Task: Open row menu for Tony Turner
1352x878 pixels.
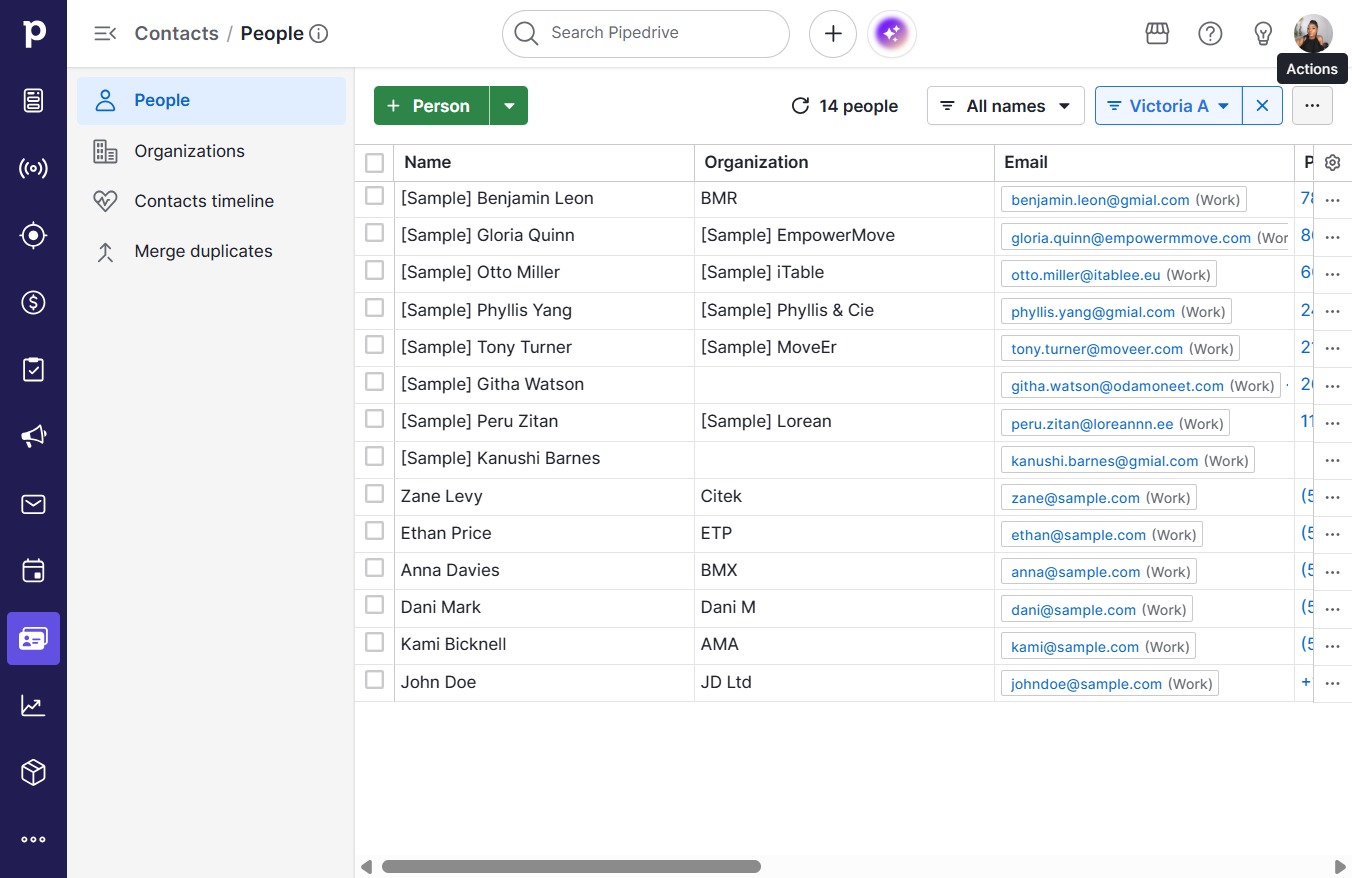Action: (1332, 348)
